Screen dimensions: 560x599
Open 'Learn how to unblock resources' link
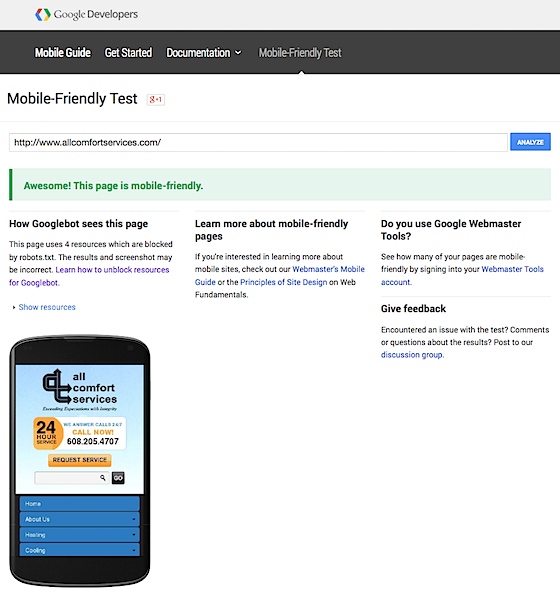coord(112,270)
